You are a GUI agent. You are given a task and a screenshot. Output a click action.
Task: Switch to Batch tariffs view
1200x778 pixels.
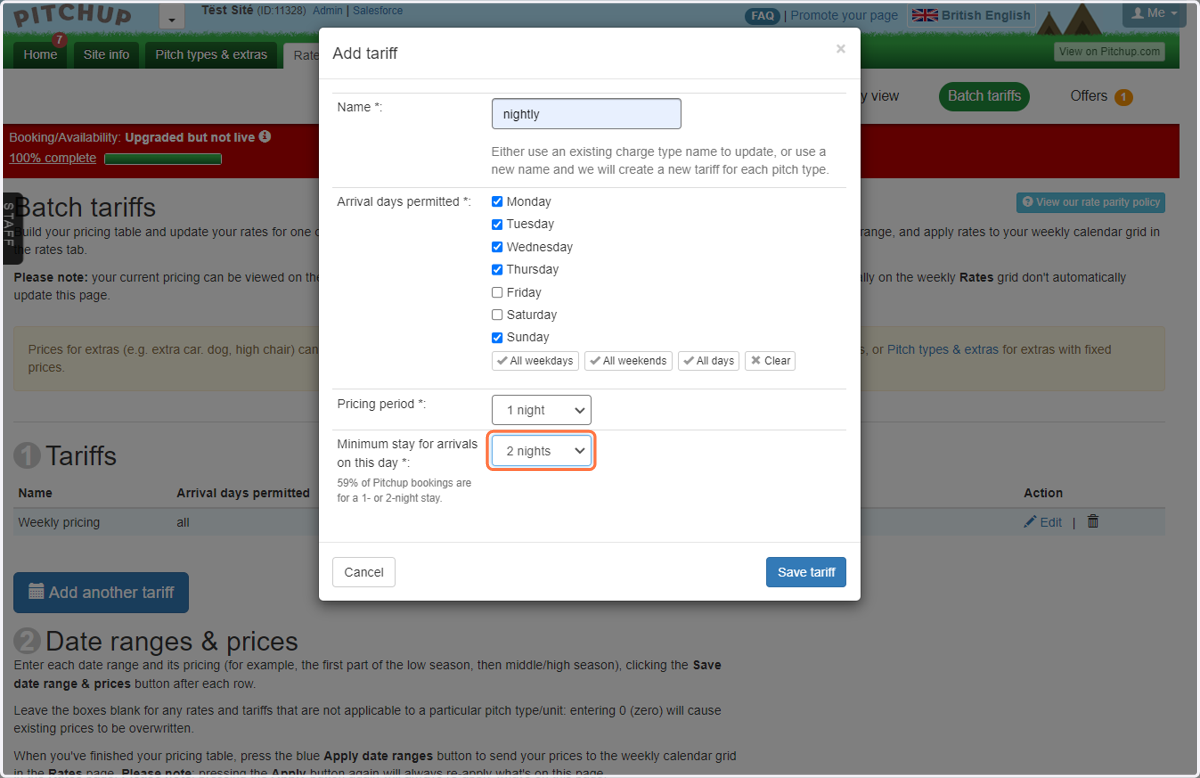point(984,96)
